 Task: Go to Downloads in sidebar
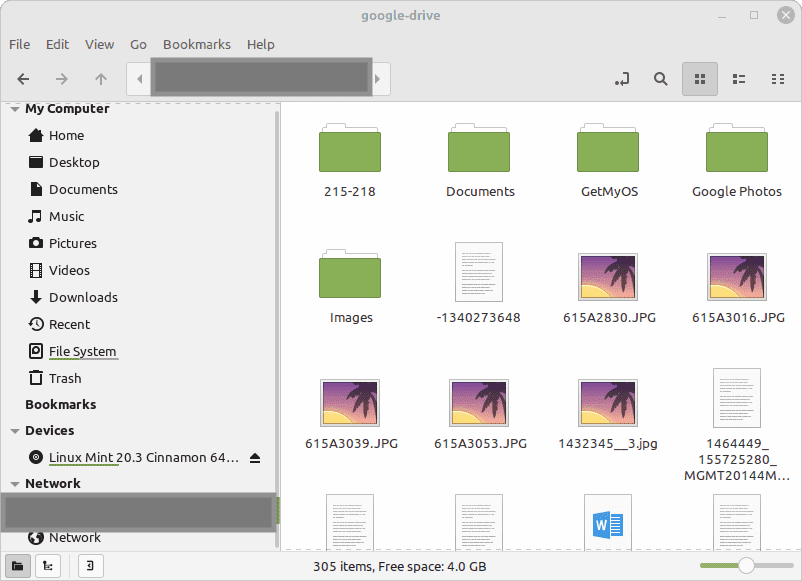click(83, 297)
